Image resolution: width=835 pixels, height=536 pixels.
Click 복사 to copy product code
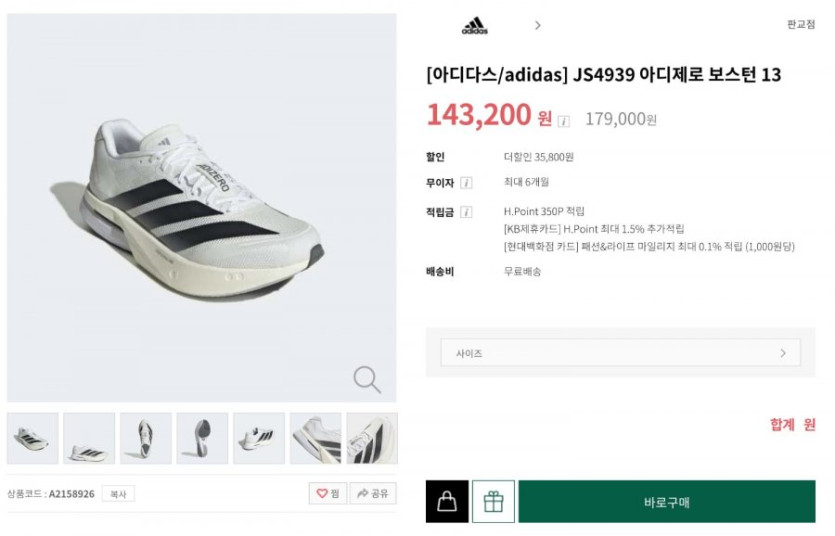(x=118, y=494)
